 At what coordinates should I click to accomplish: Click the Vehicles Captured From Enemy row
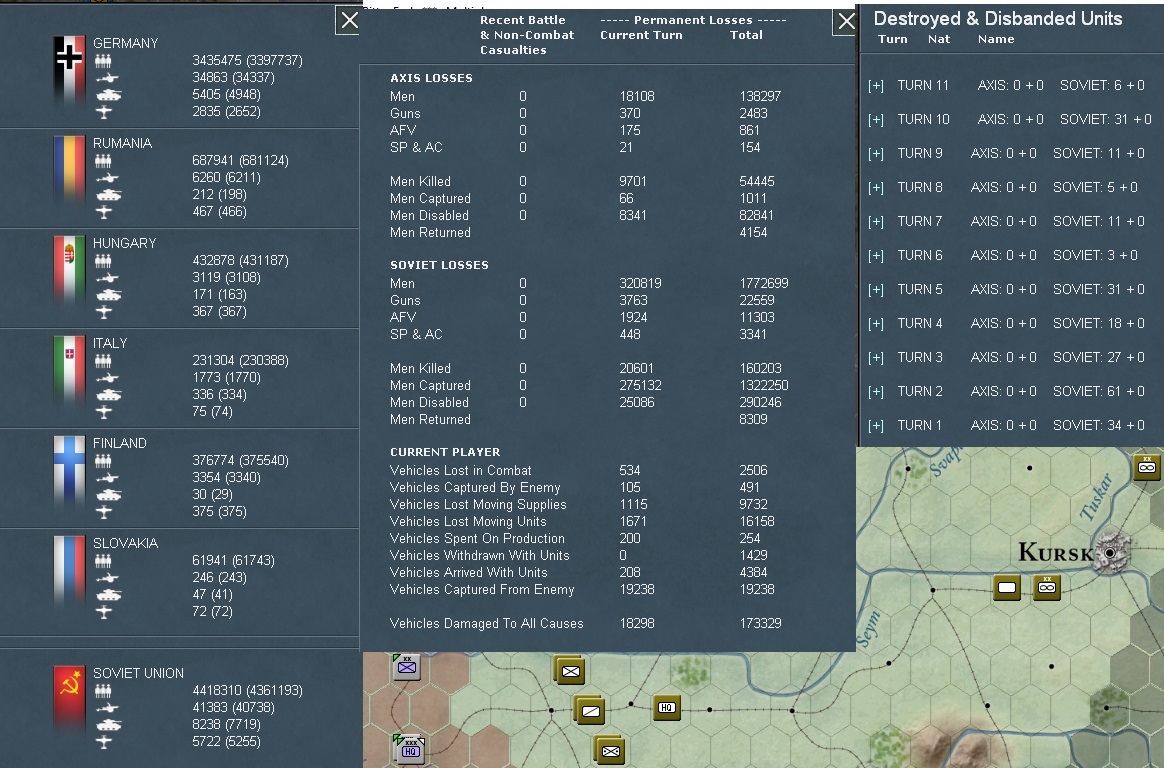[582, 590]
